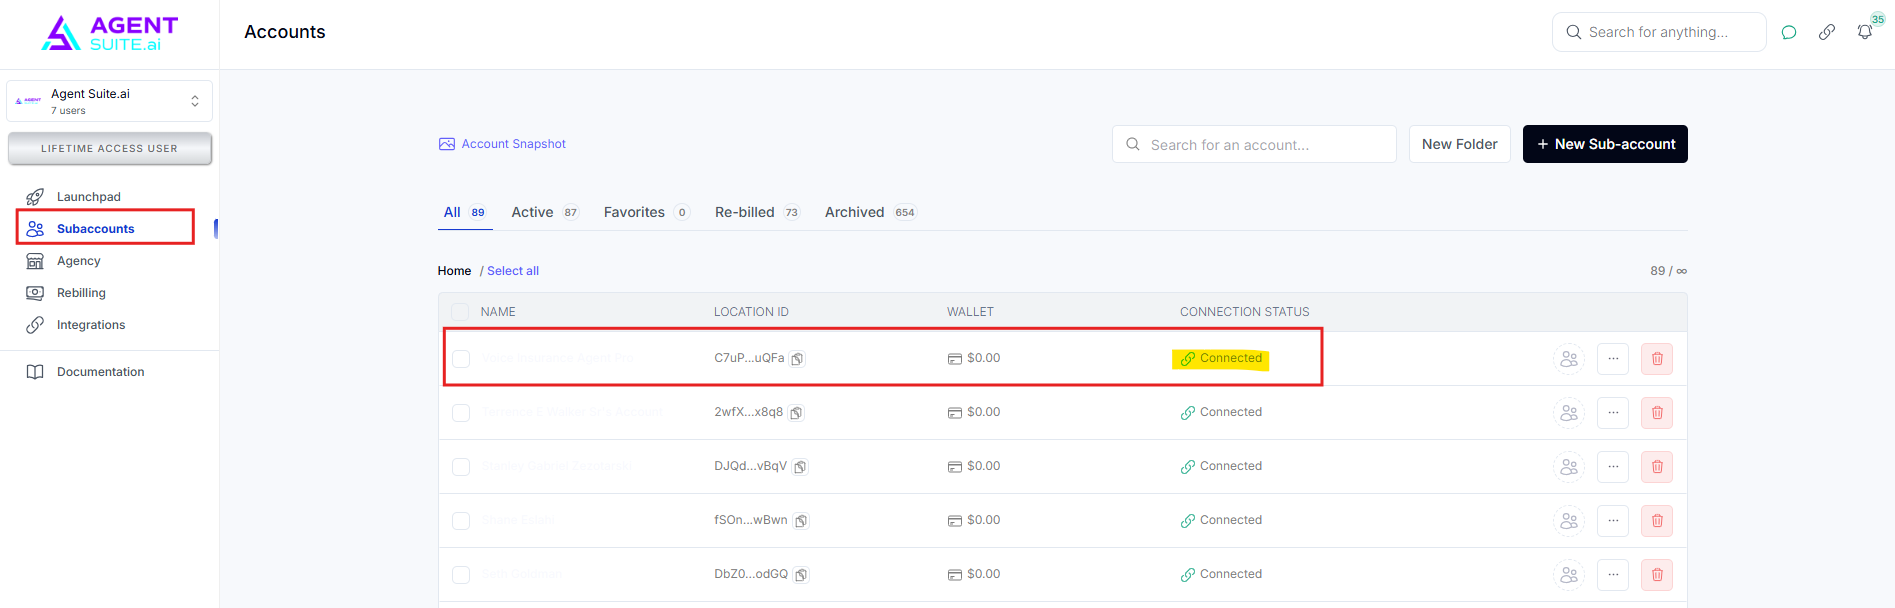Click the New Sub-account button
1895x608 pixels.
coord(1605,144)
